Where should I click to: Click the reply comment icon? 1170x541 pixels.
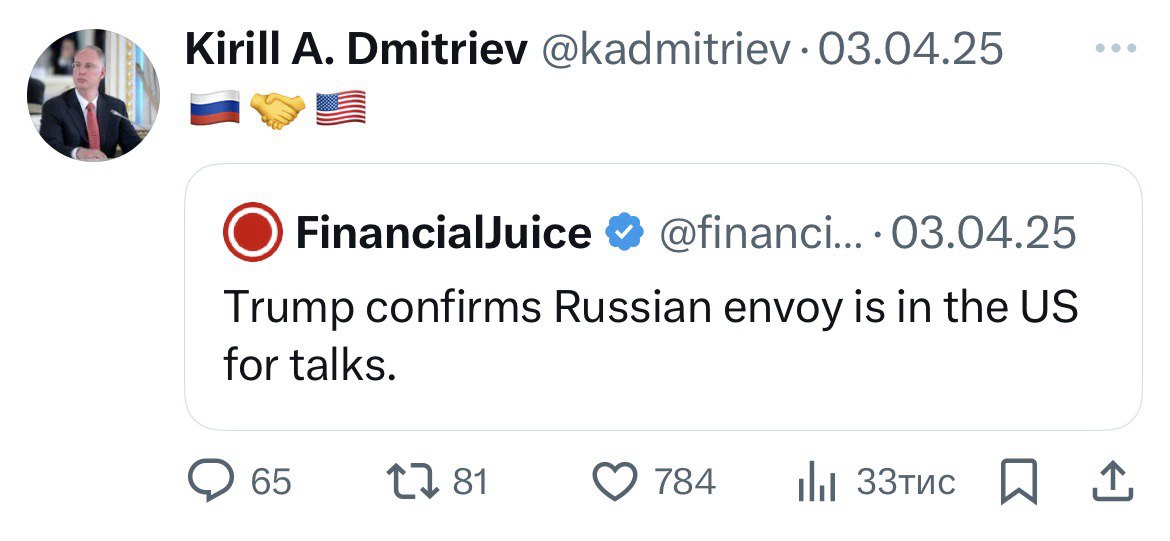[210, 482]
